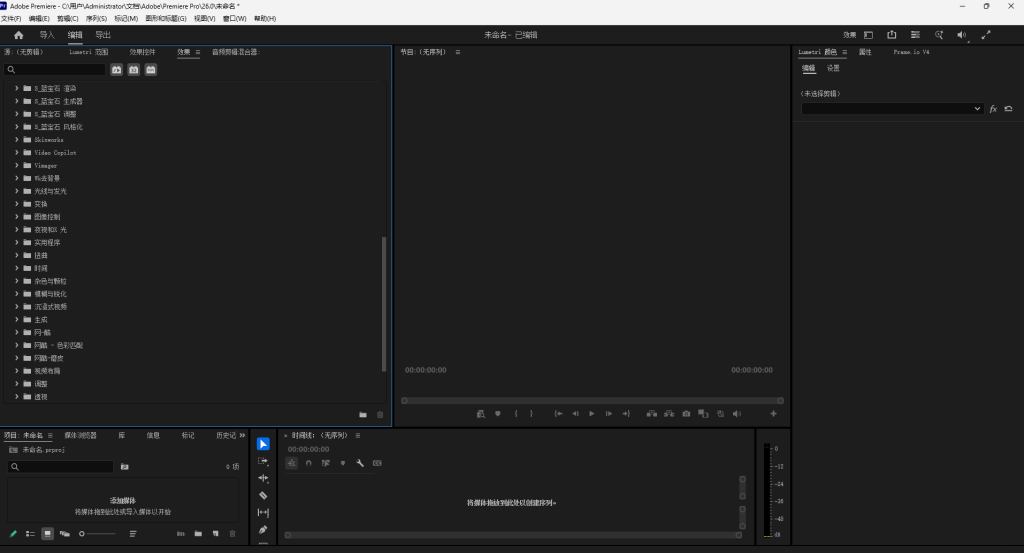
Task: Expand the Video Copilot effects folder
Action: (17, 152)
